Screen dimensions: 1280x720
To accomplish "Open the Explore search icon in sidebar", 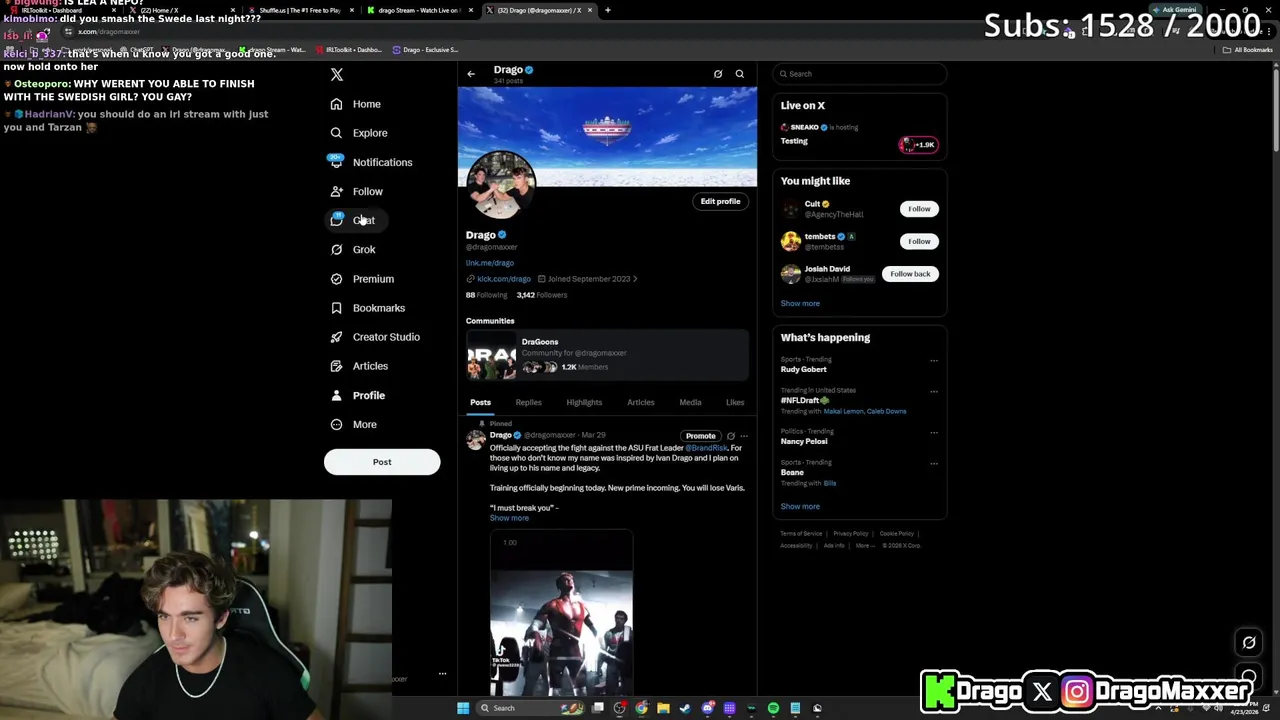I will (336, 133).
